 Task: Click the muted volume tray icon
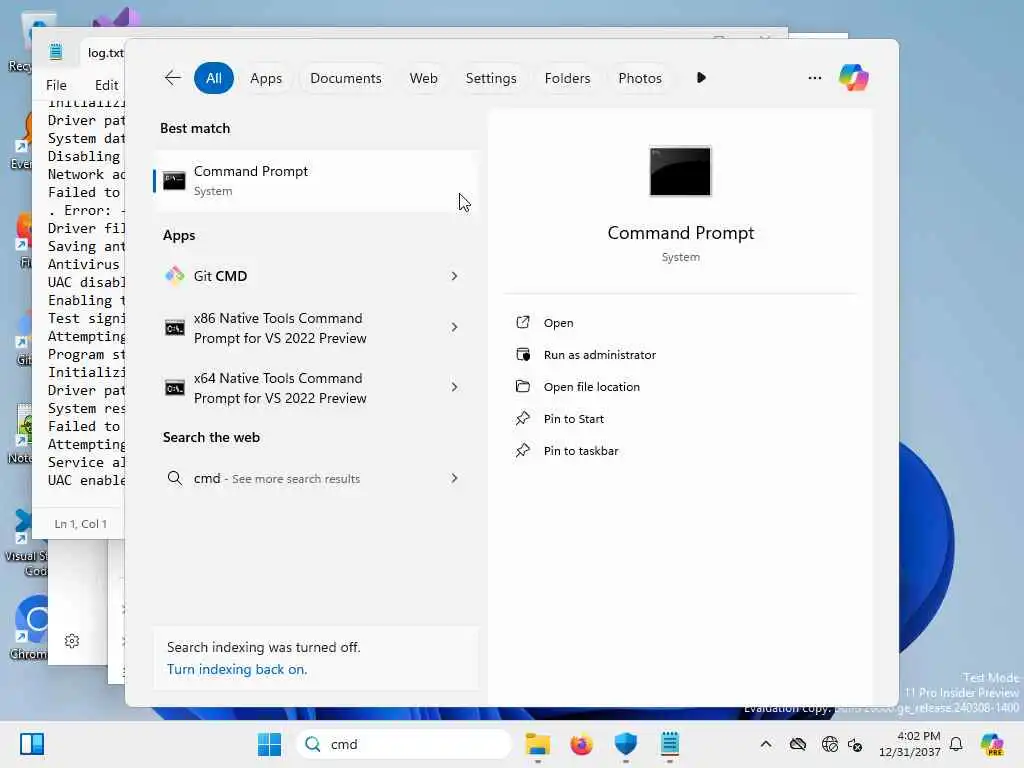855,744
